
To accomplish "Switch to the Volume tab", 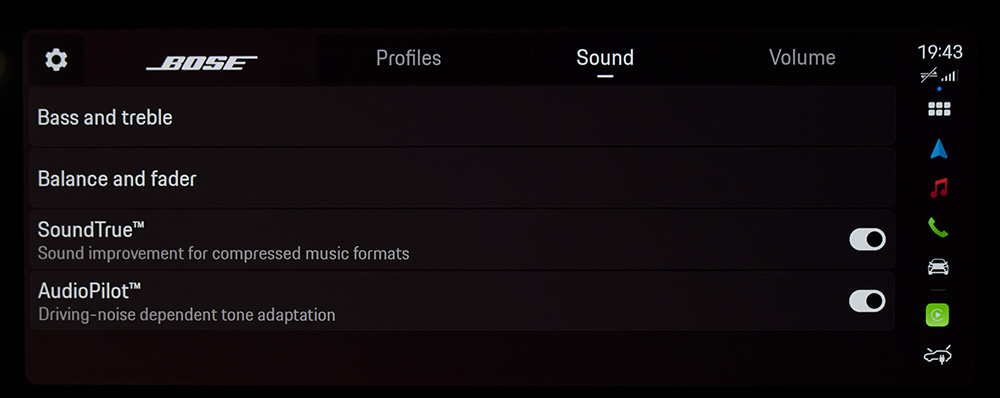I will click(802, 58).
